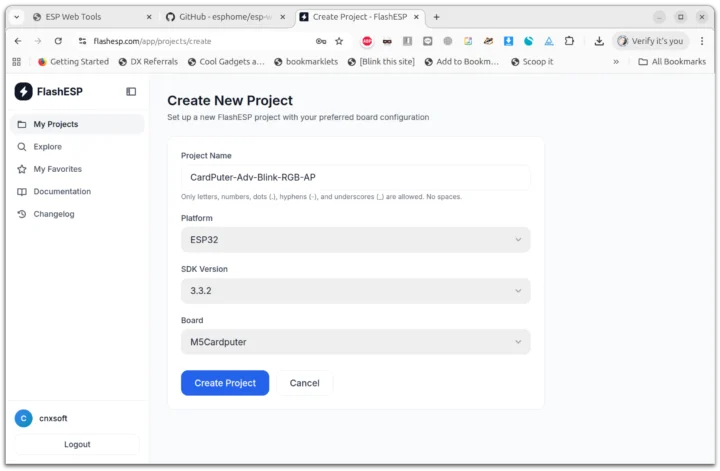Go back to previous page
The image size is (720, 471).
click(18, 41)
